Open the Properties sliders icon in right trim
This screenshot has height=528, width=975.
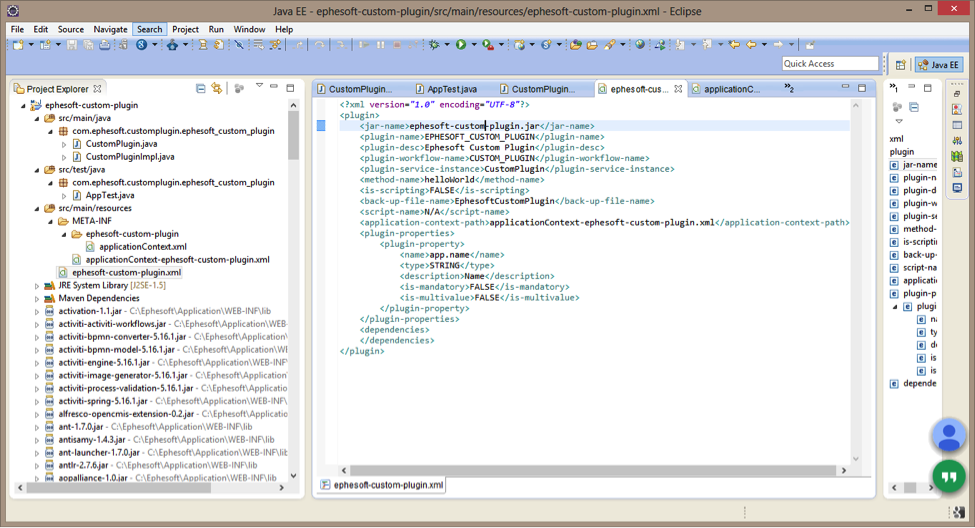point(957,141)
